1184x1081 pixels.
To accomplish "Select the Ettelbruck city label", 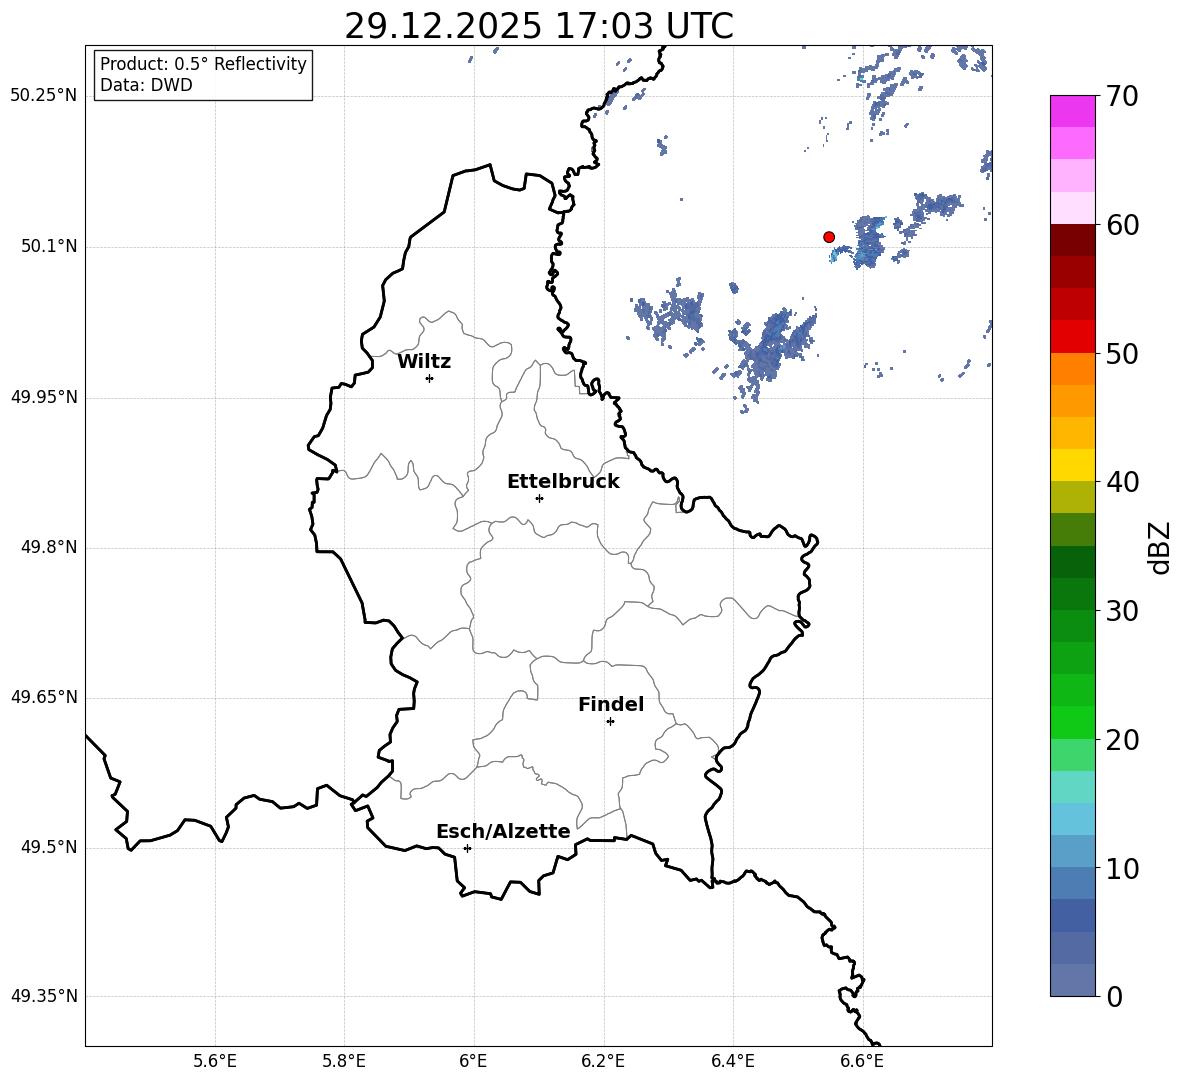I will click(x=563, y=482).
